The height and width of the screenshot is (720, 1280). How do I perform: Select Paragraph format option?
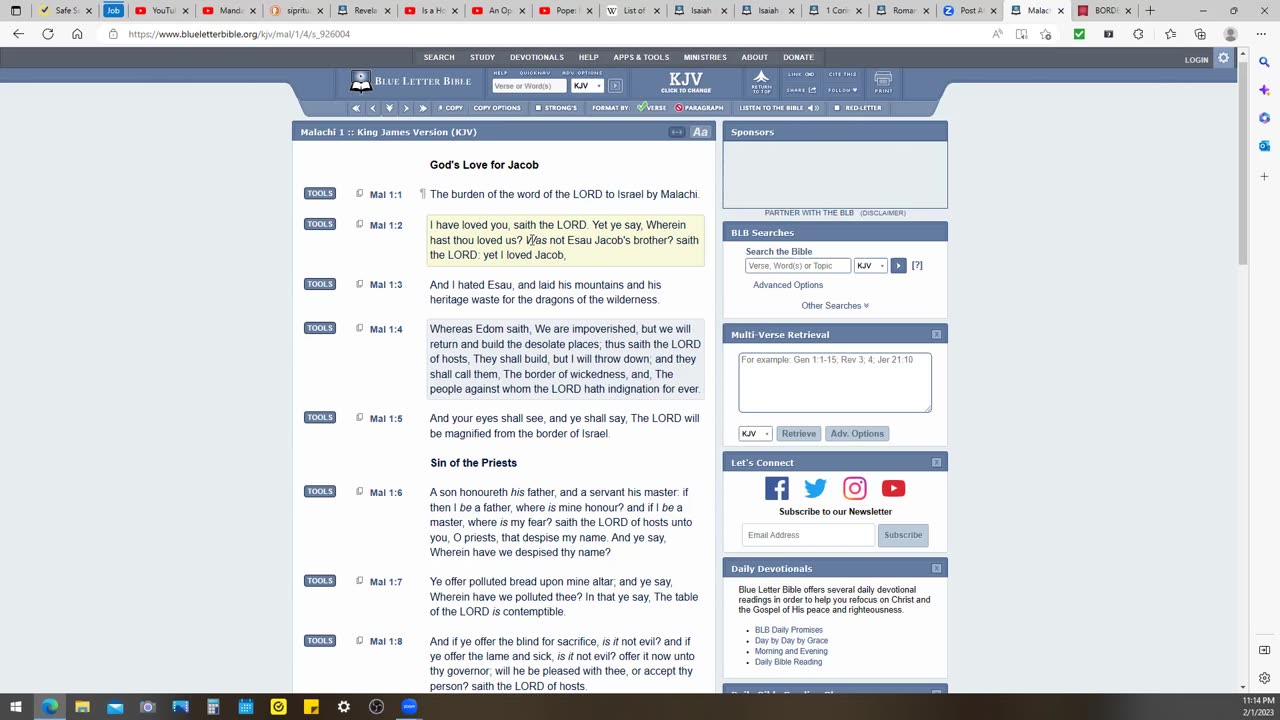698,108
